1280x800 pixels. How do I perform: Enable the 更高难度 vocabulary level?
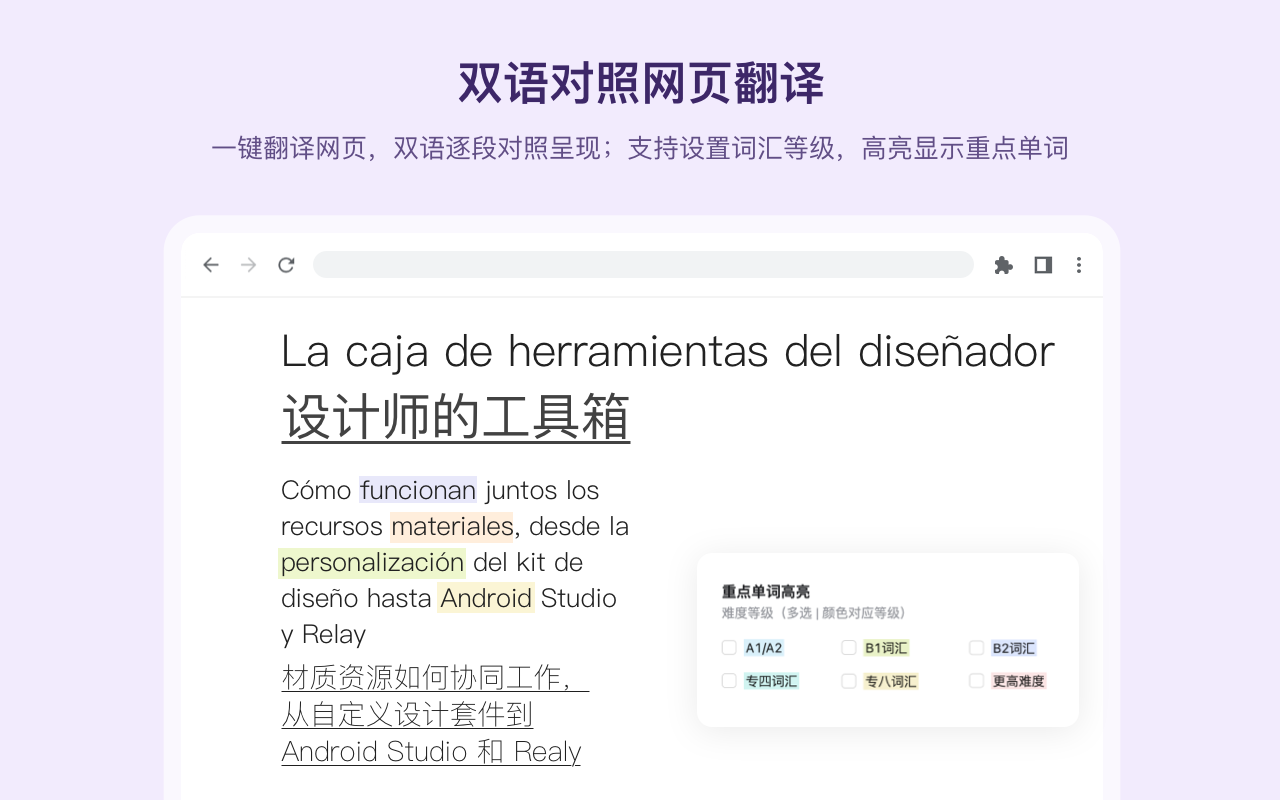[x=976, y=681]
